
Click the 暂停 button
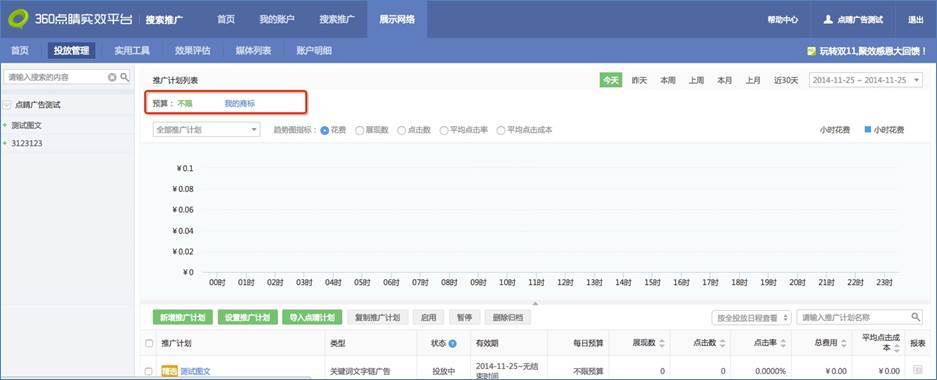click(464, 317)
